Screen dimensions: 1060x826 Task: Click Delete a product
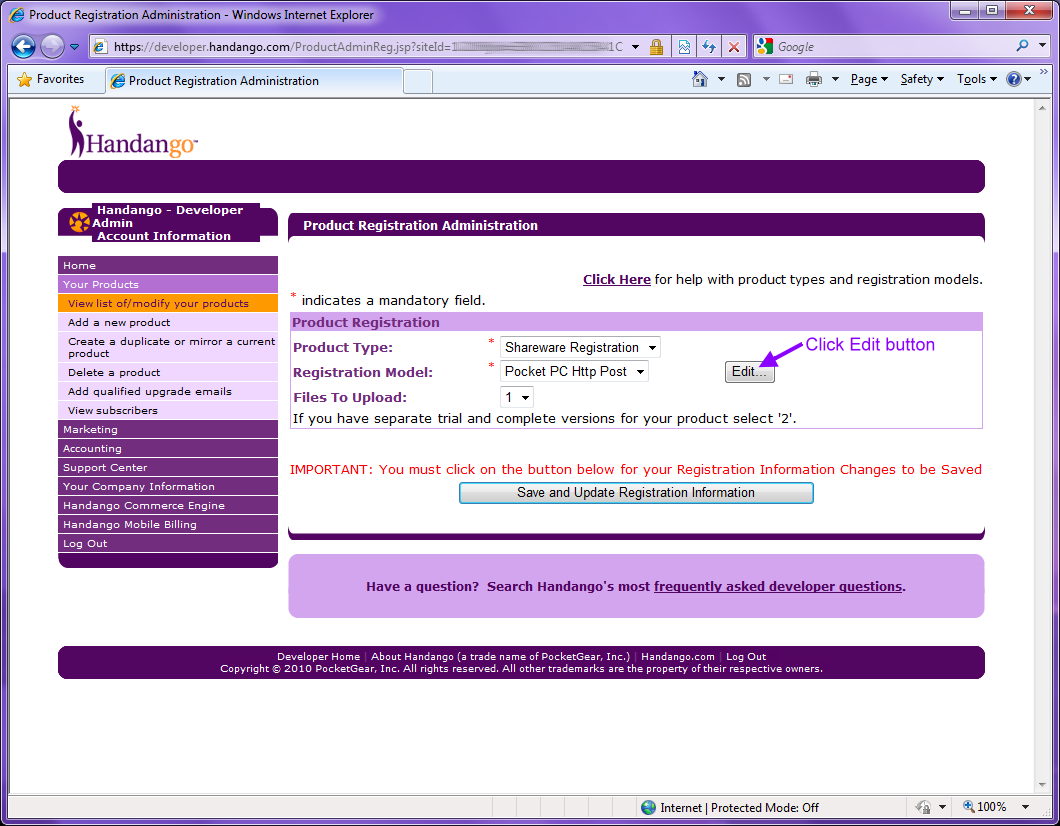[168, 372]
